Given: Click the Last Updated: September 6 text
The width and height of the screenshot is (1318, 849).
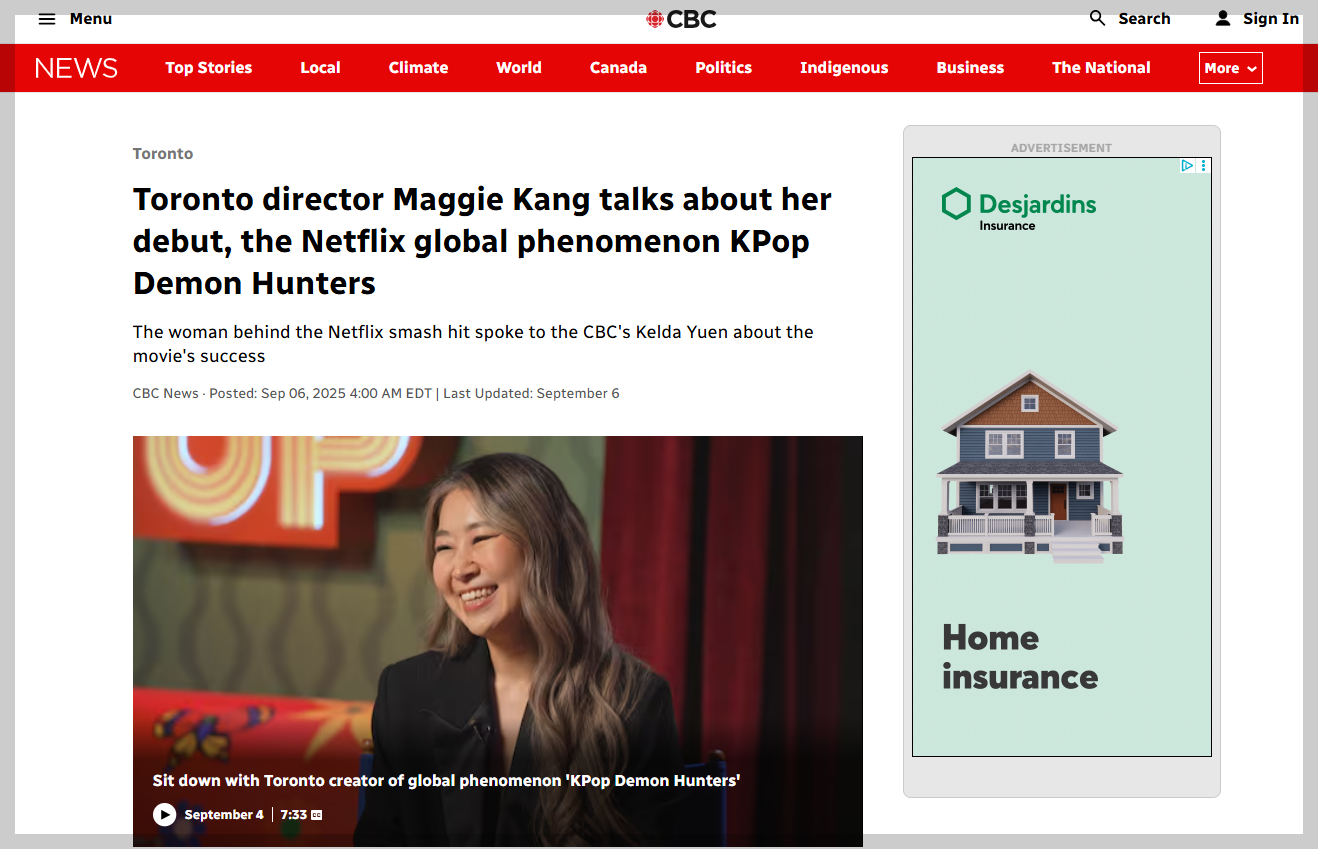Looking at the screenshot, I should (x=531, y=393).
